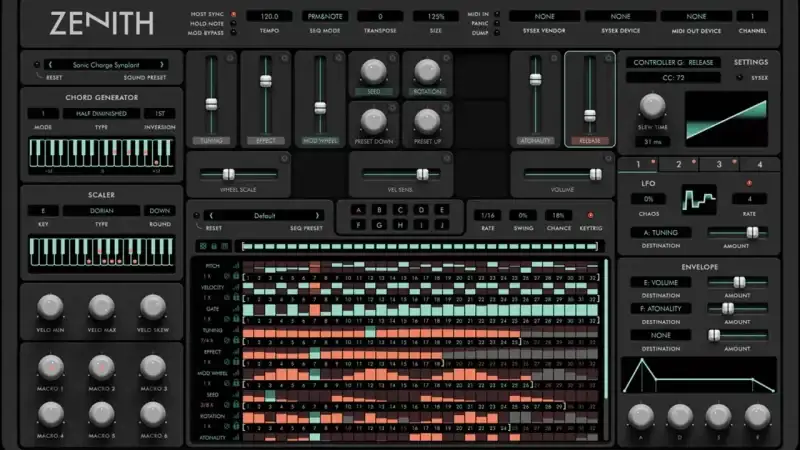Click the Velo Min knob
This screenshot has height=450, width=800.
(x=50, y=307)
